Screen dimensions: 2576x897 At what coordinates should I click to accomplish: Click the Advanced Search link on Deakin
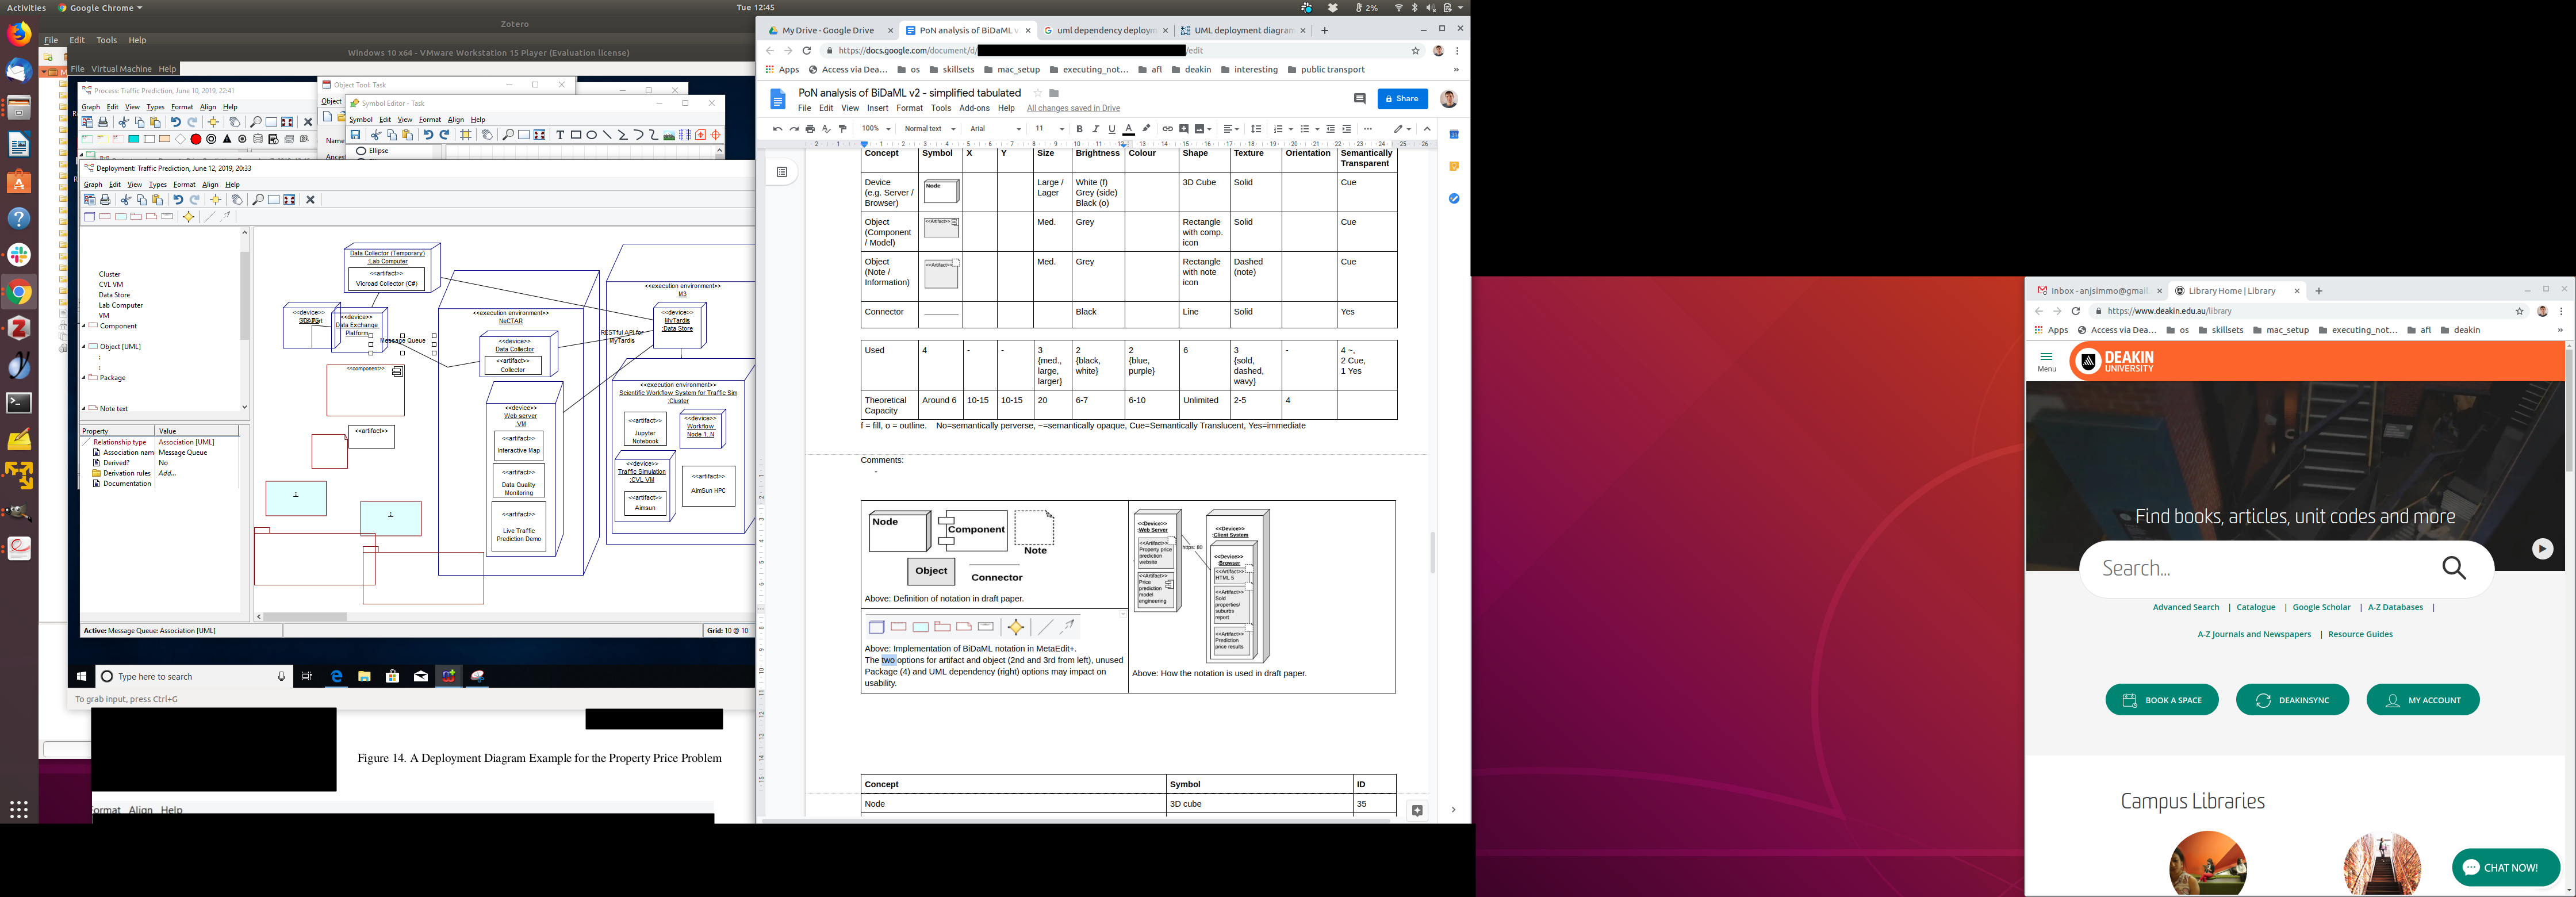tap(2185, 607)
